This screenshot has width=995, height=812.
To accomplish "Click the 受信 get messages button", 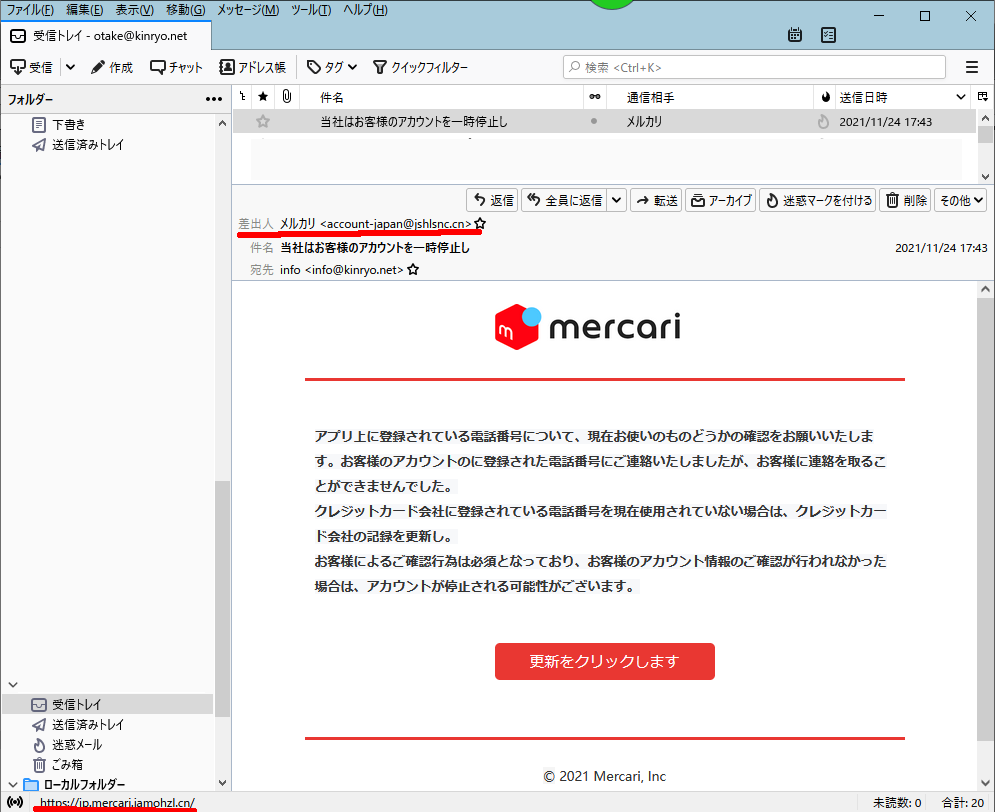I will pos(32,67).
